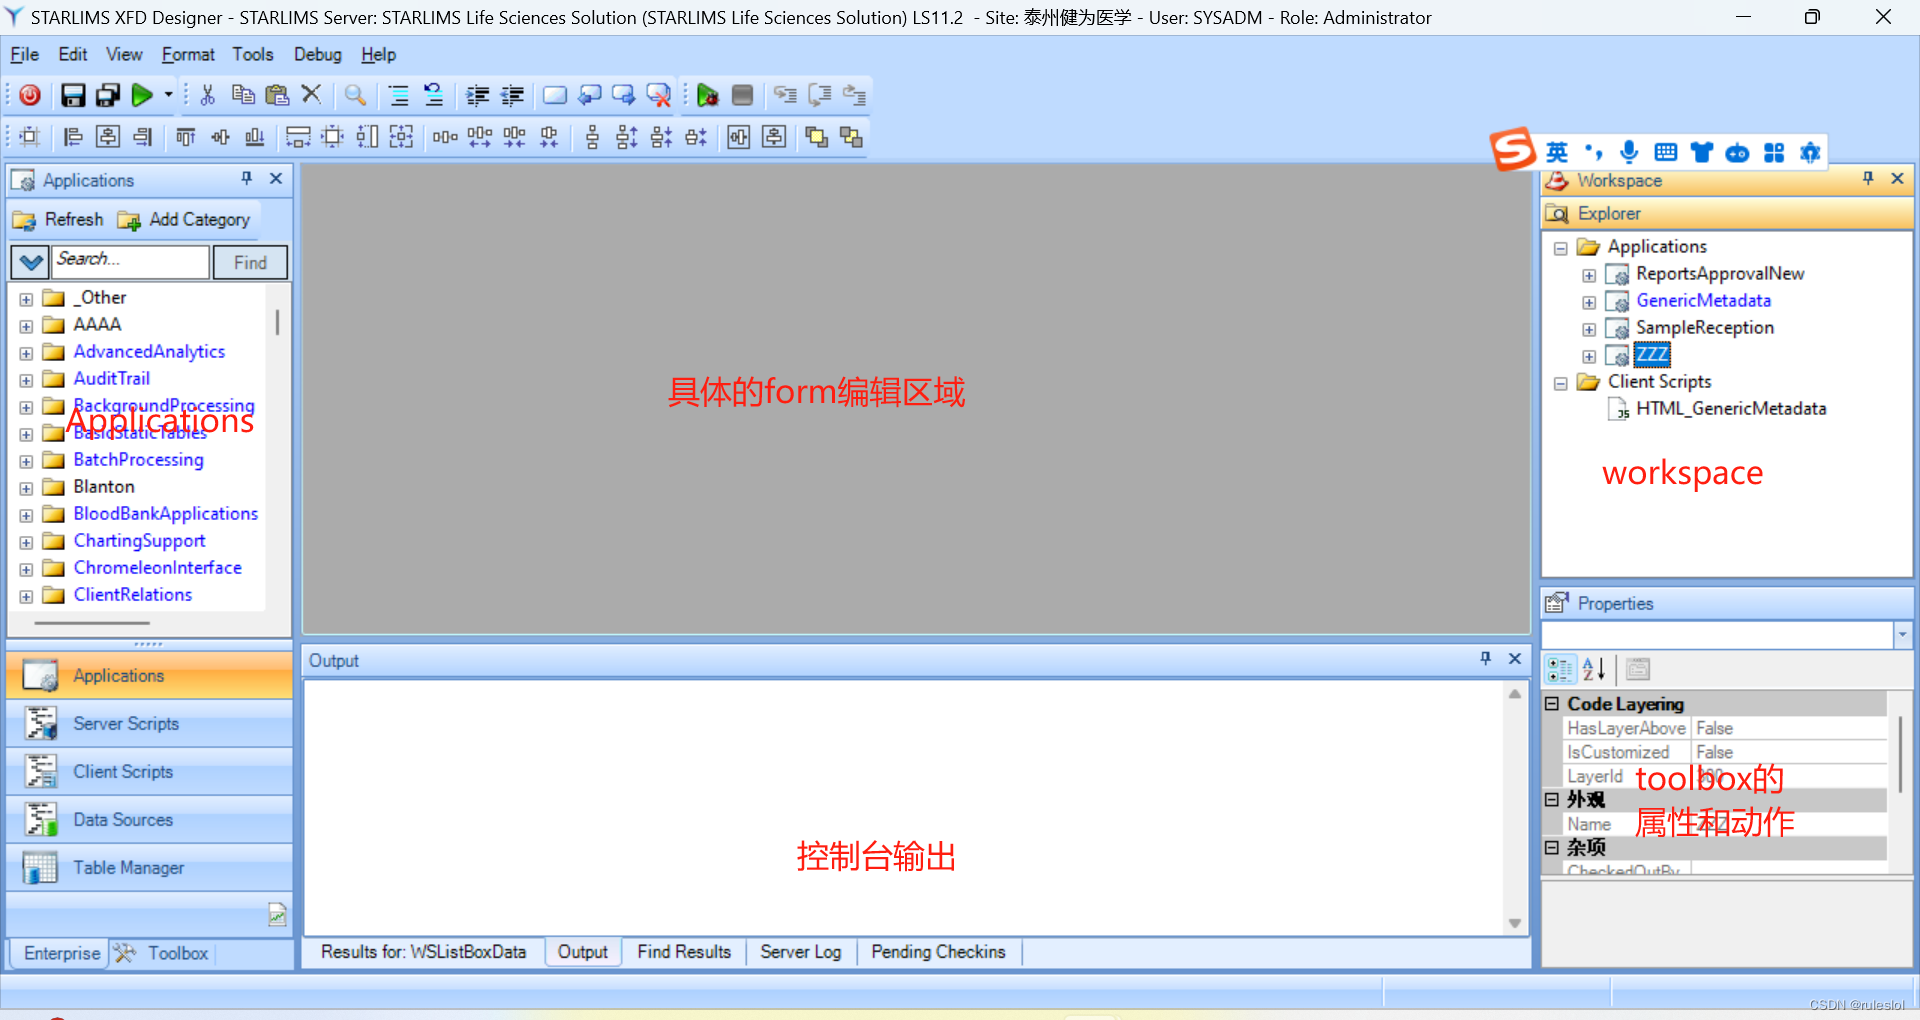Sort properties alphabetically with A-Z icon
Screen dimensions: 1920x1020
pos(1593,669)
